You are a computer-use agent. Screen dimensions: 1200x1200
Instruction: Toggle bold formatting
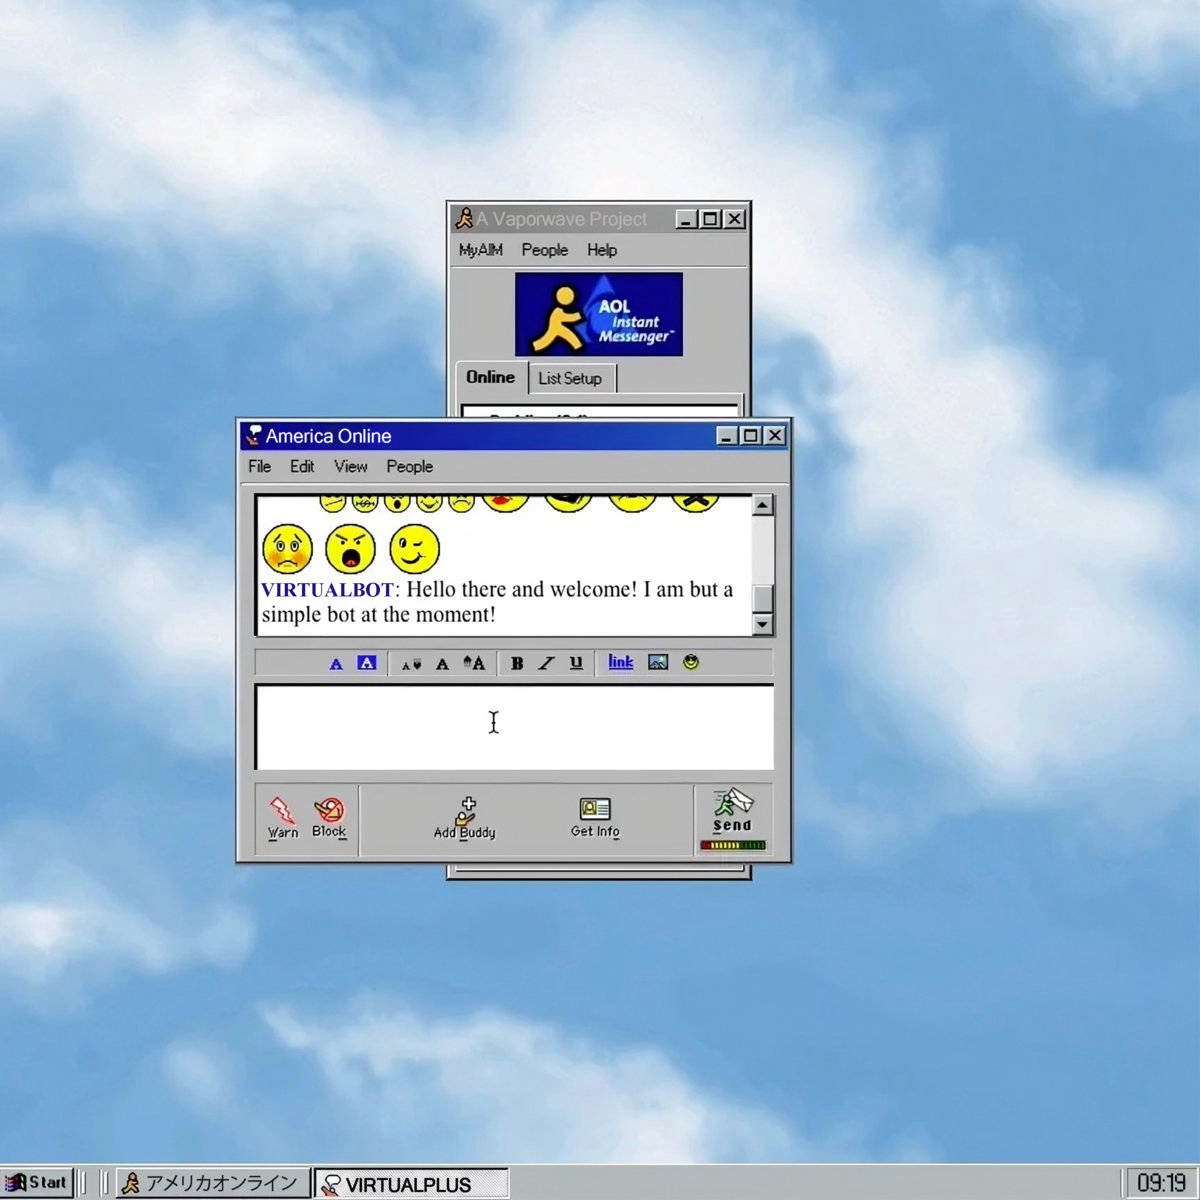pos(517,663)
